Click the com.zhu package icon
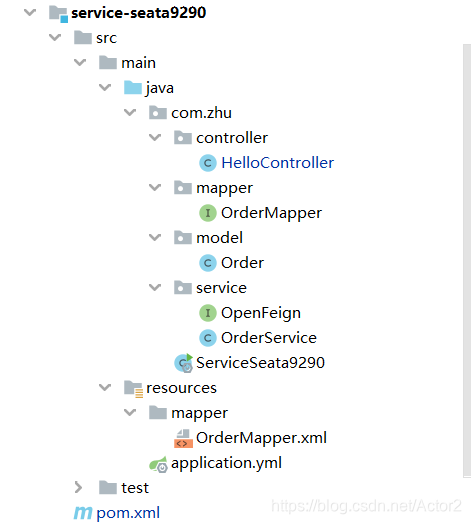Screen dimensions: 471x524 click(x=158, y=113)
